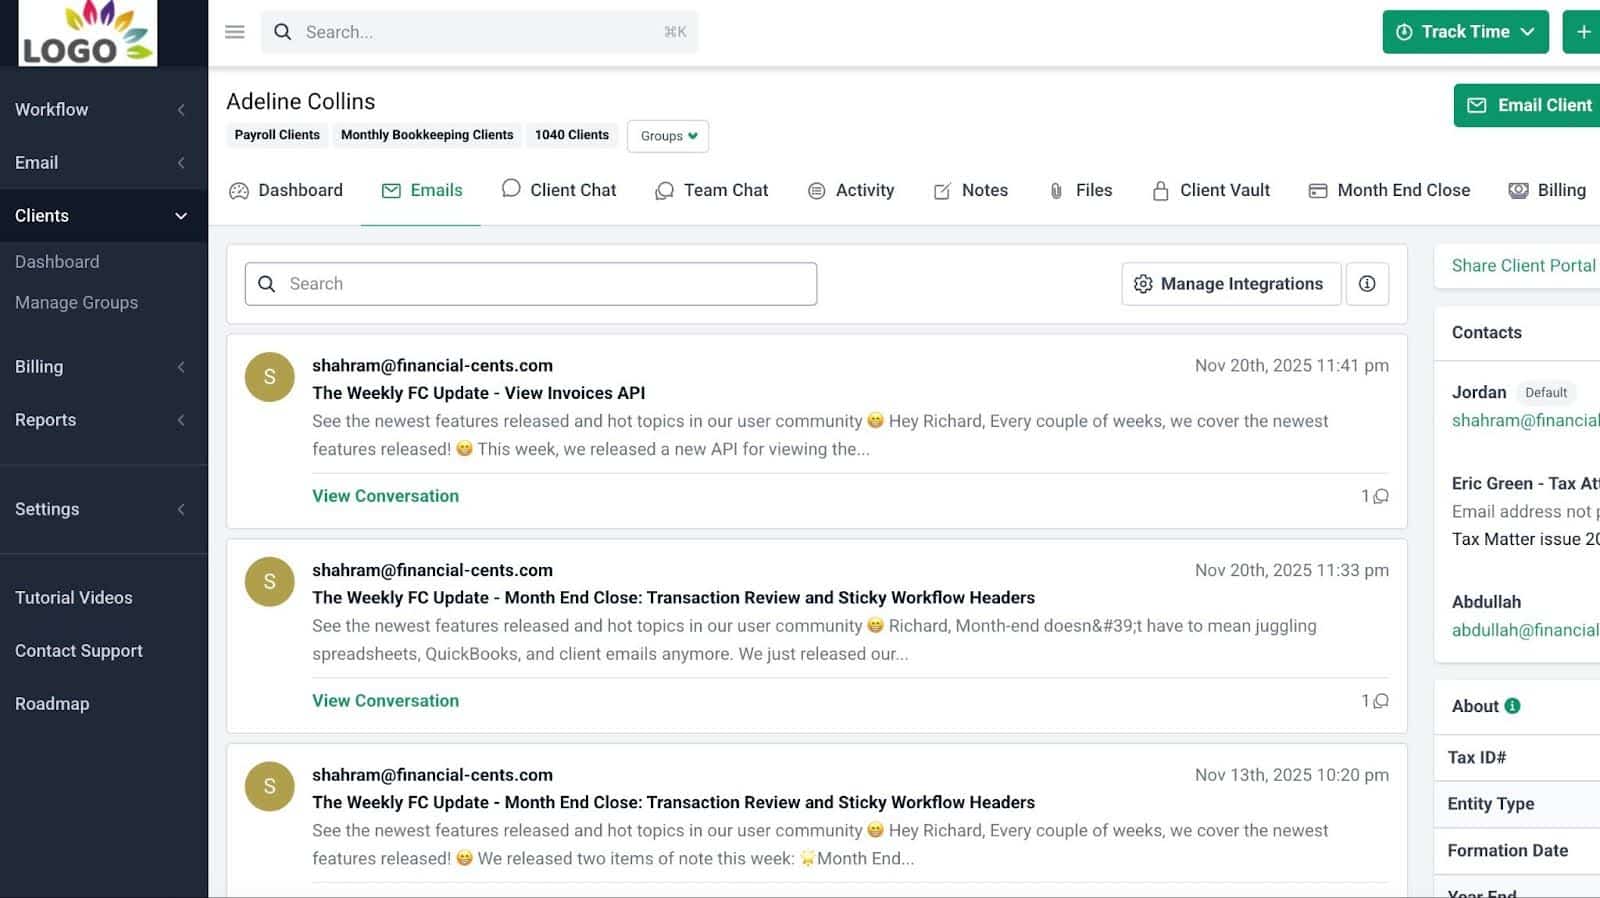Click reply count icon on 11:41 pm email
This screenshot has width=1600, height=898.
(x=1381, y=496)
